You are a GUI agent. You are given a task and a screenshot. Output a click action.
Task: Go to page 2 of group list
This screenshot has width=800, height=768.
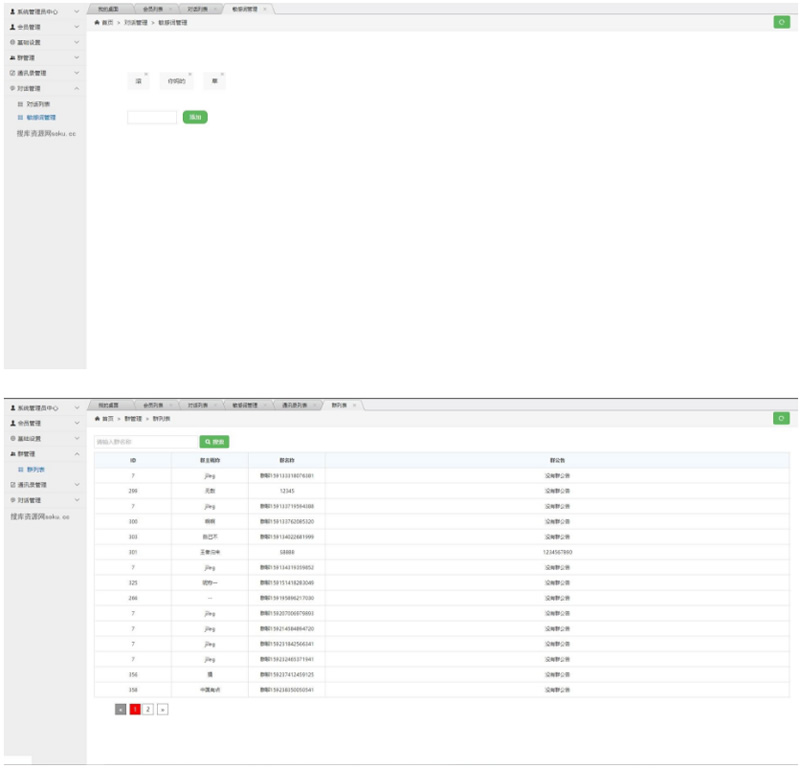coord(148,709)
